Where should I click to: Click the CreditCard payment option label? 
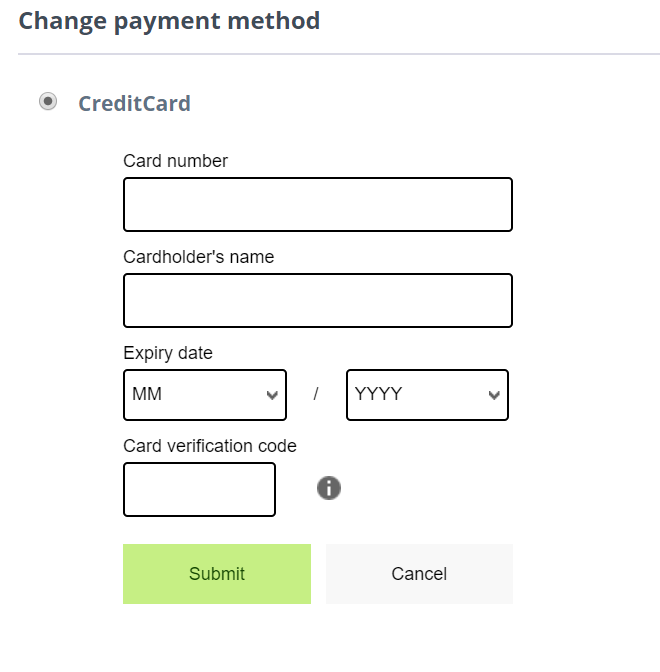coord(135,103)
